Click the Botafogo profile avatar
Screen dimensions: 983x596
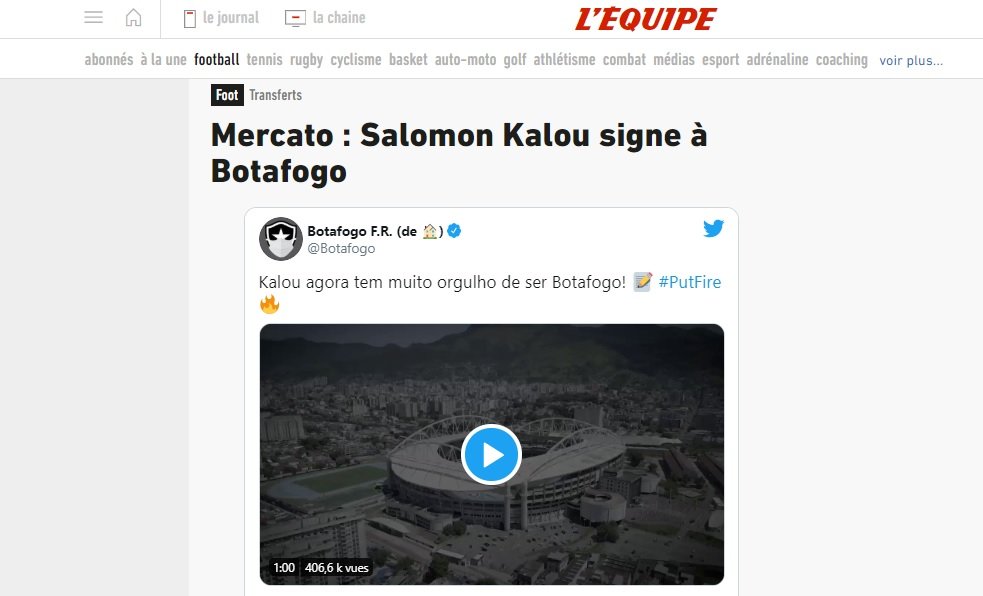[281, 239]
